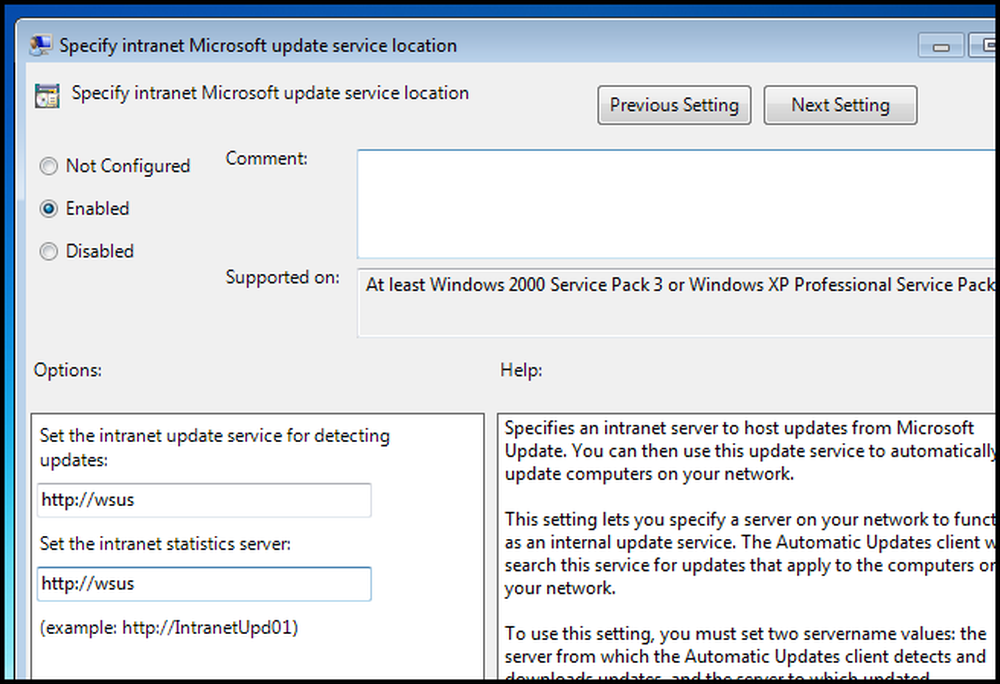Click the policy name heading below the title bar

click(x=270, y=93)
